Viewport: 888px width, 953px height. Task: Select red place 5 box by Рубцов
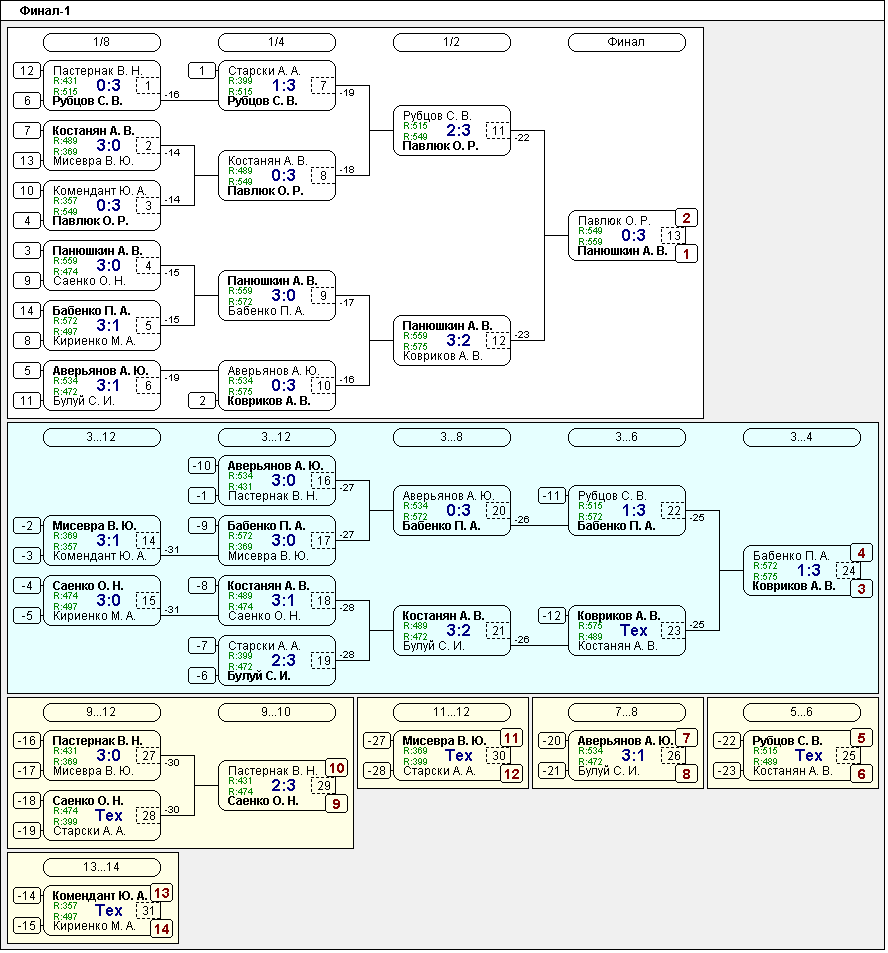pos(861,738)
